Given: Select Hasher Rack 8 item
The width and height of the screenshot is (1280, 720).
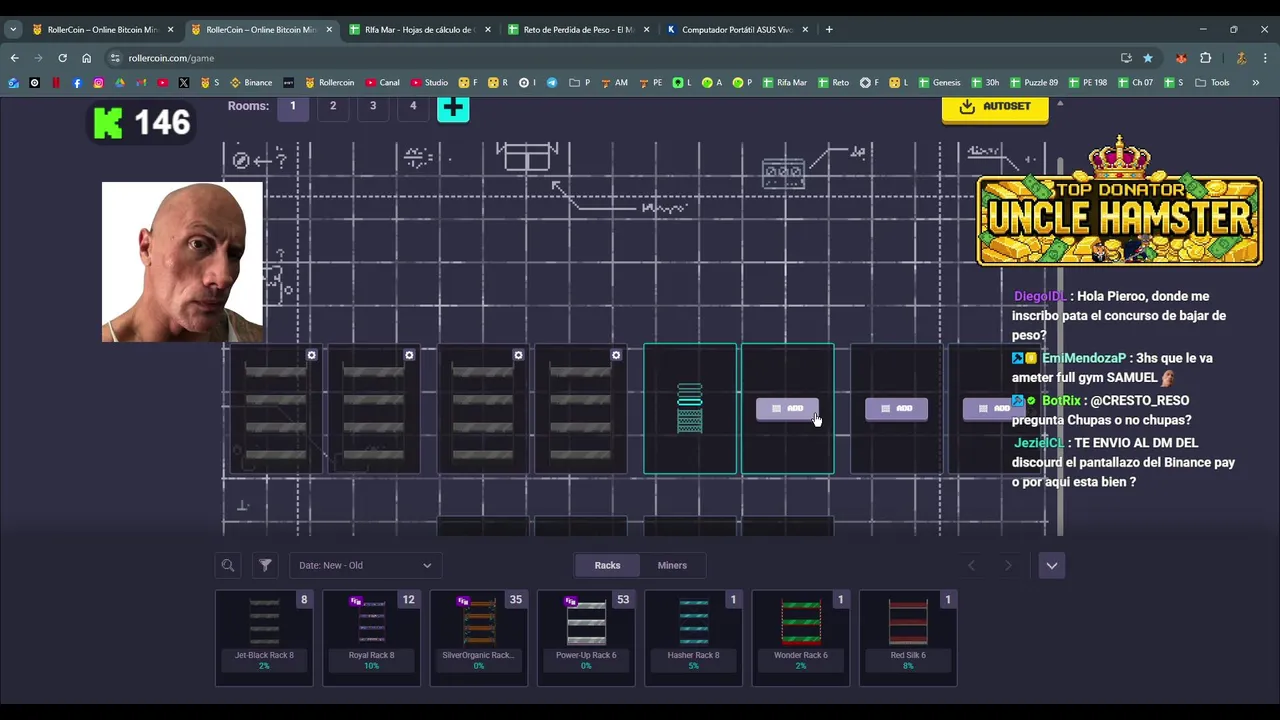Looking at the screenshot, I should (x=693, y=638).
